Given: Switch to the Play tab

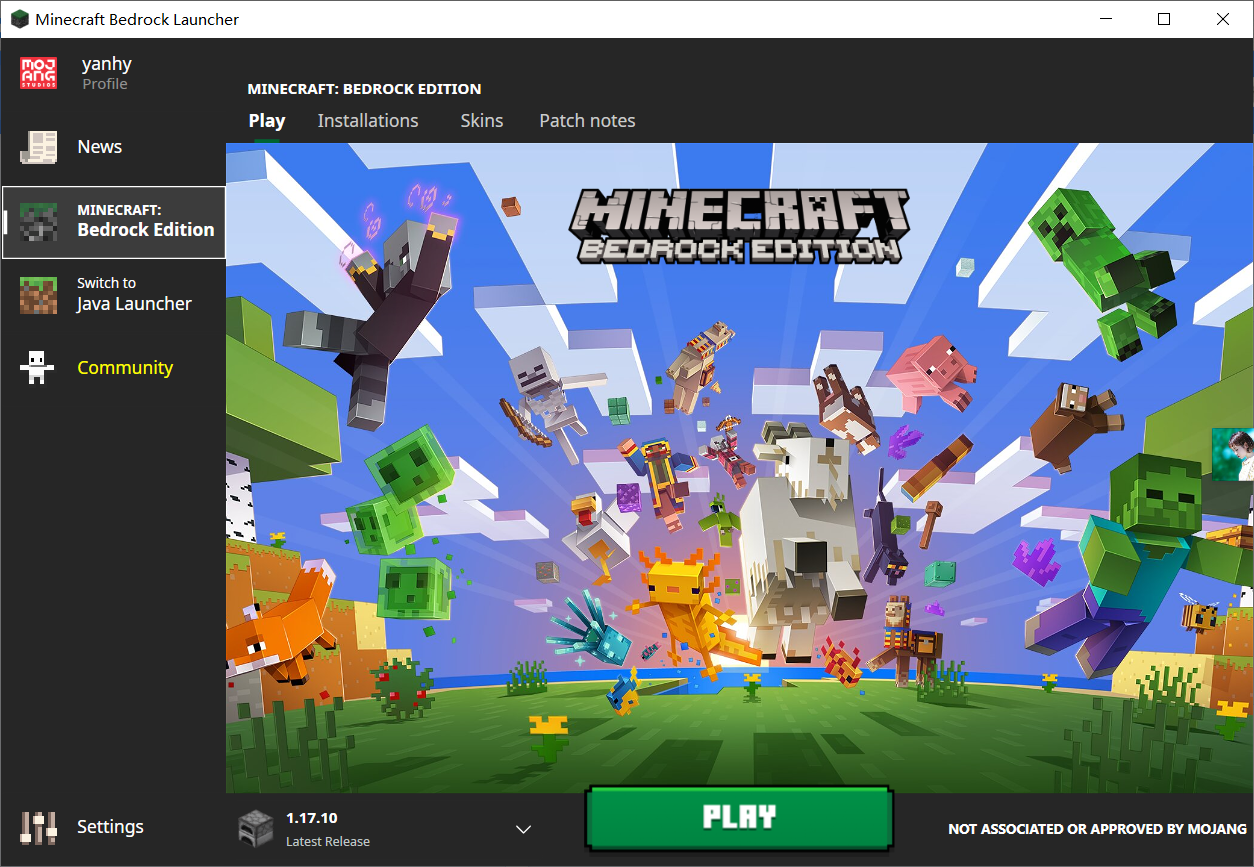Looking at the screenshot, I should (x=267, y=121).
